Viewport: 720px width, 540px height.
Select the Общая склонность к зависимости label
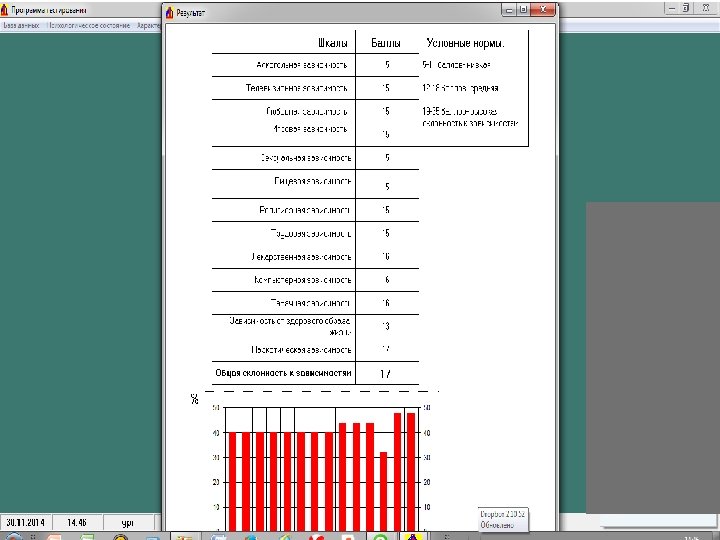point(283,373)
